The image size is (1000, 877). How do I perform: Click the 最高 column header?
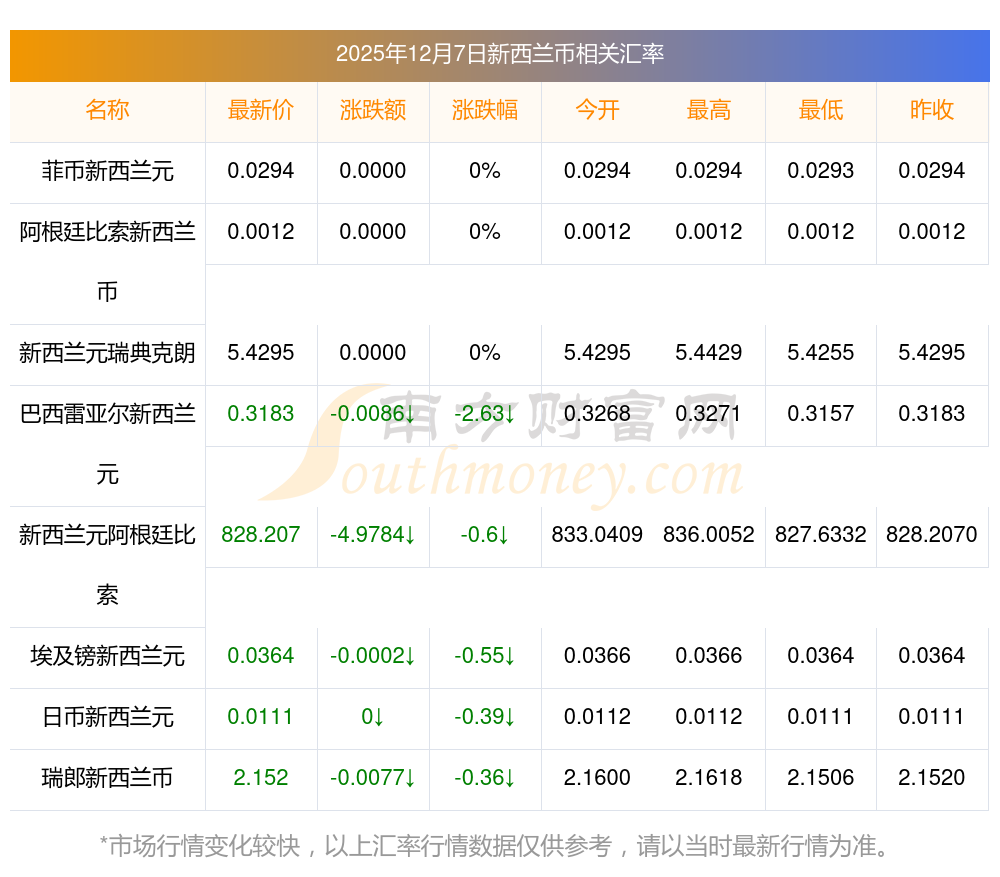709,110
